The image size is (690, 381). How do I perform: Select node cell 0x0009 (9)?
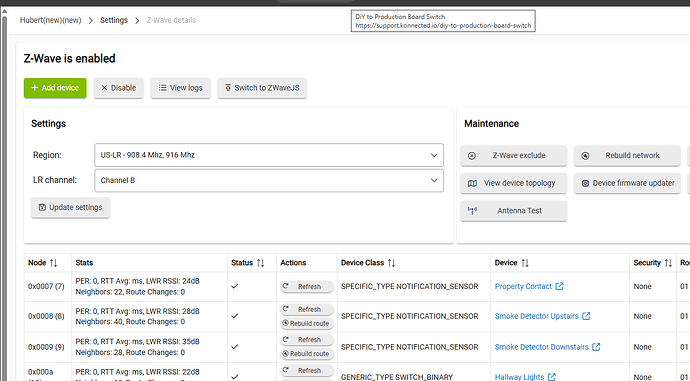[46, 347]
